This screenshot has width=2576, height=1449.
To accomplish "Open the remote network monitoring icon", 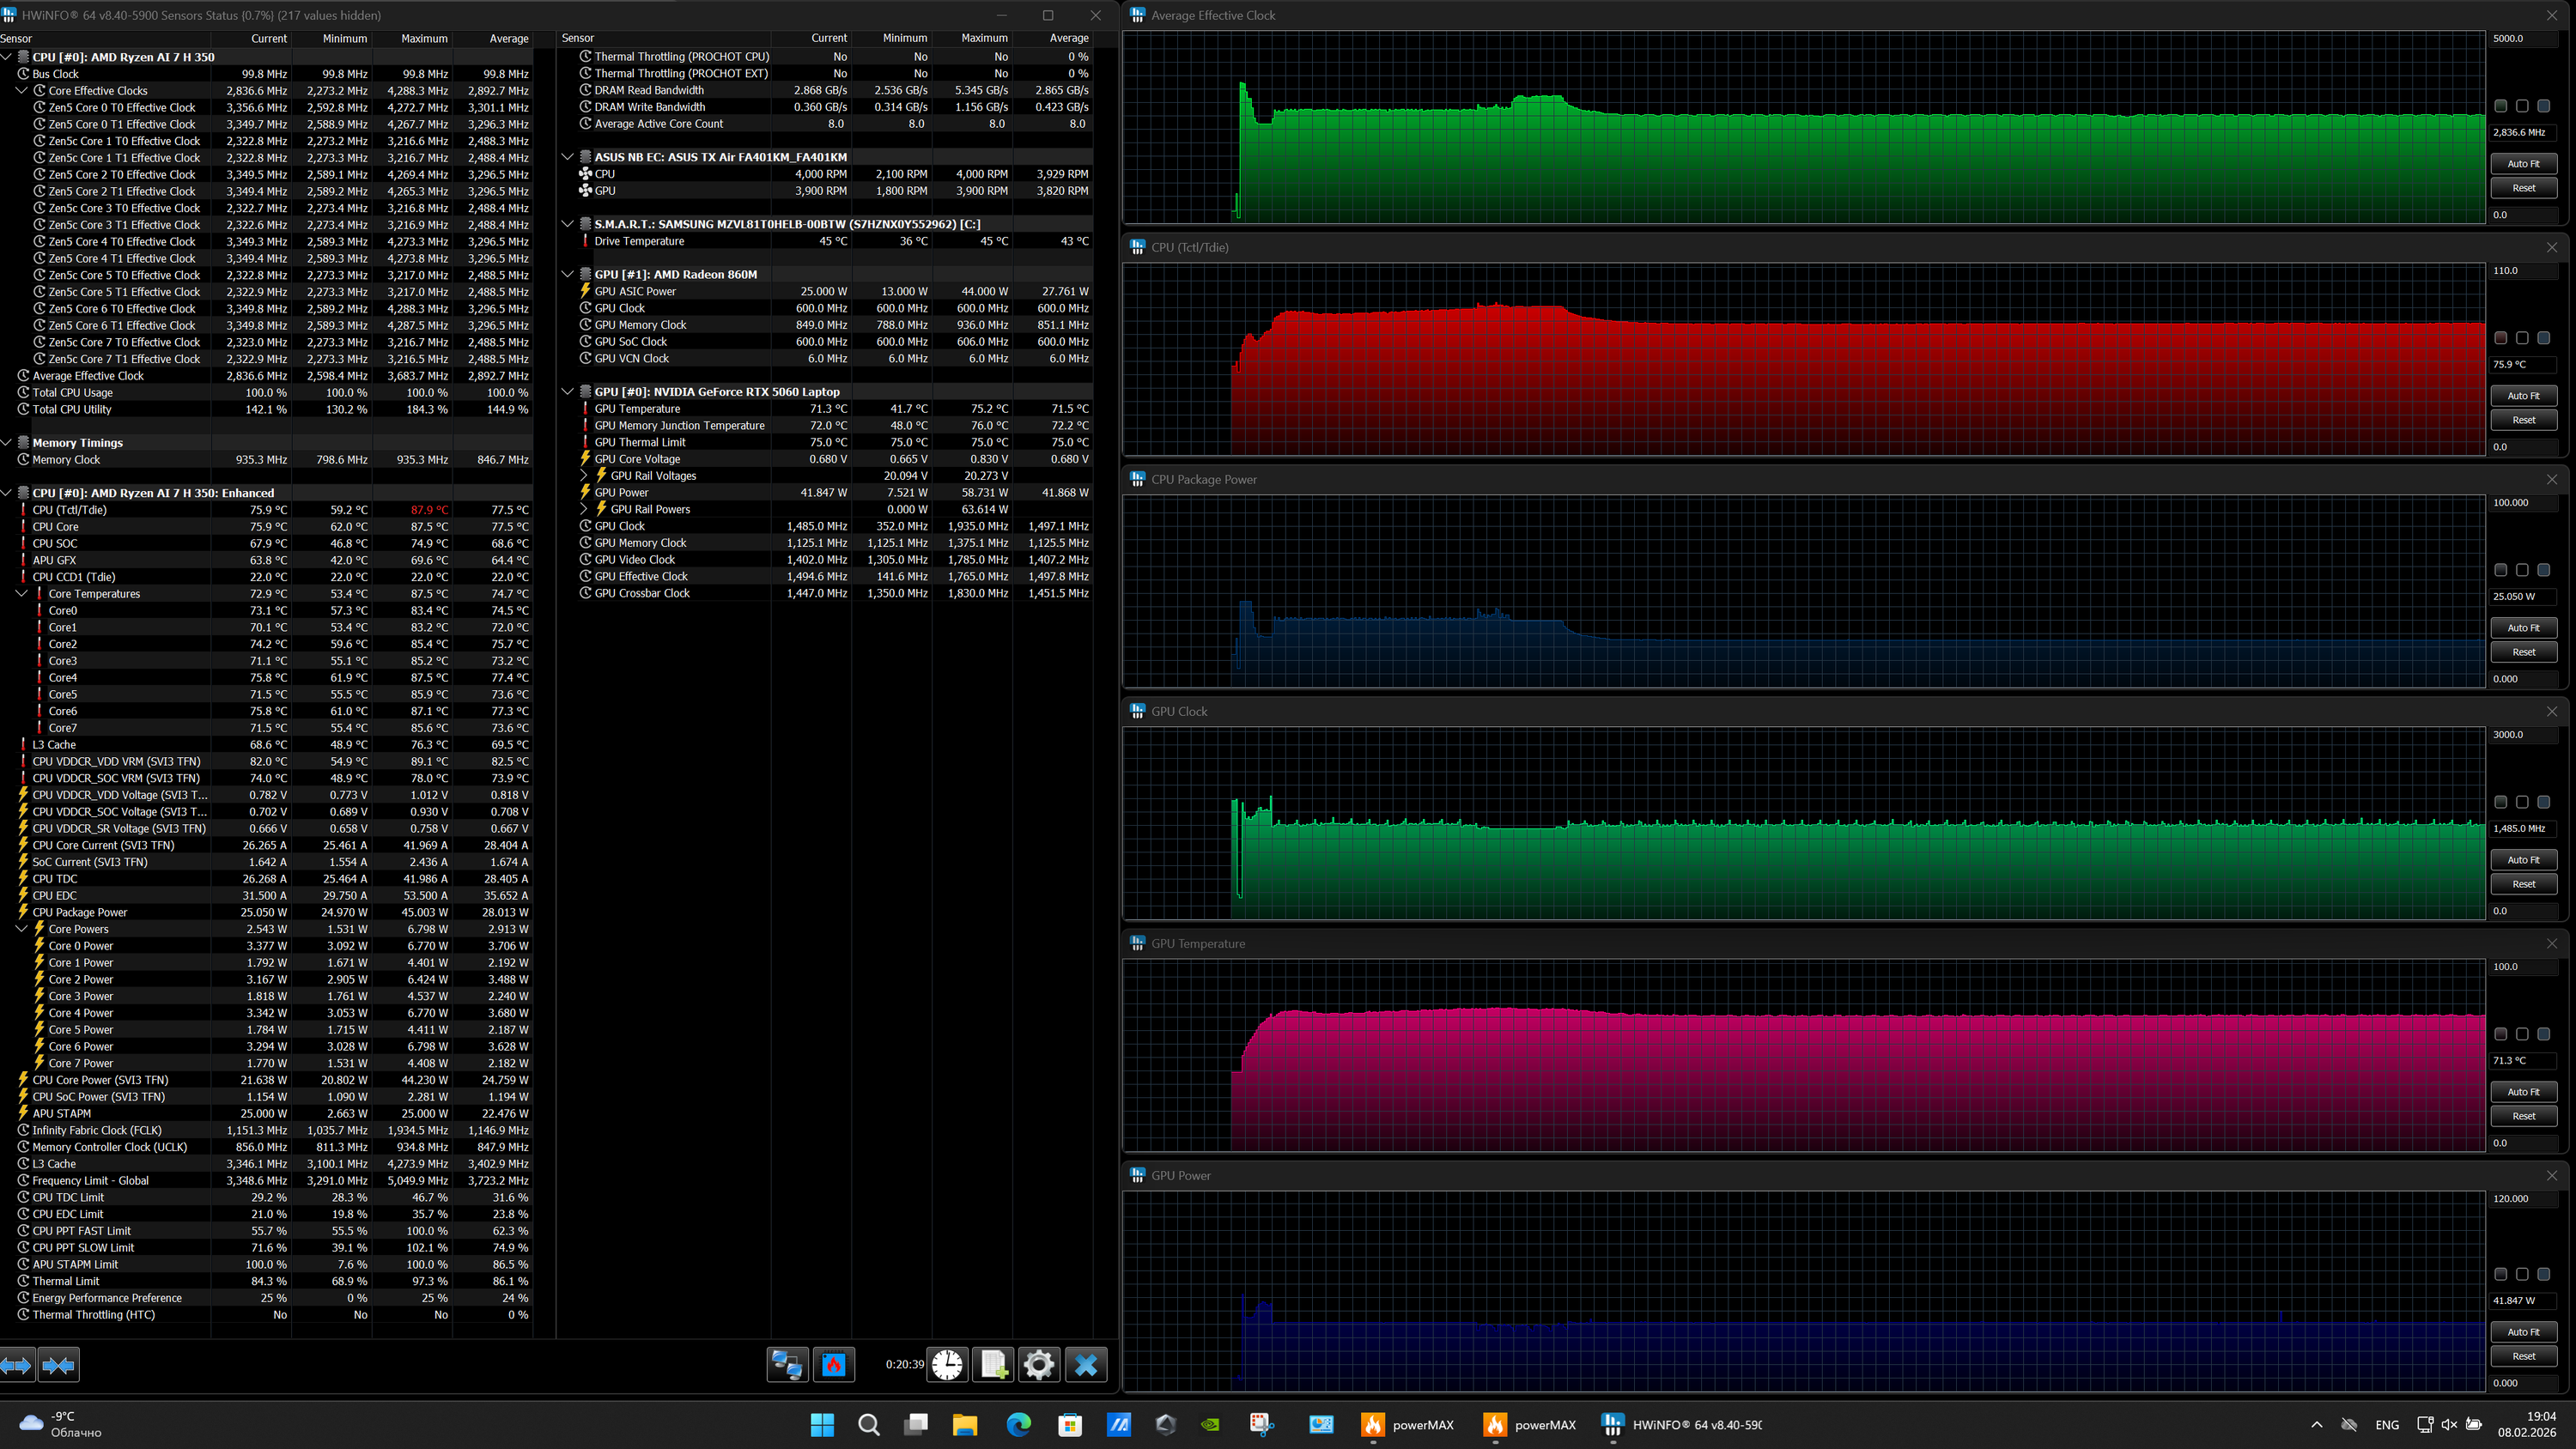I will pos(787,1365).
